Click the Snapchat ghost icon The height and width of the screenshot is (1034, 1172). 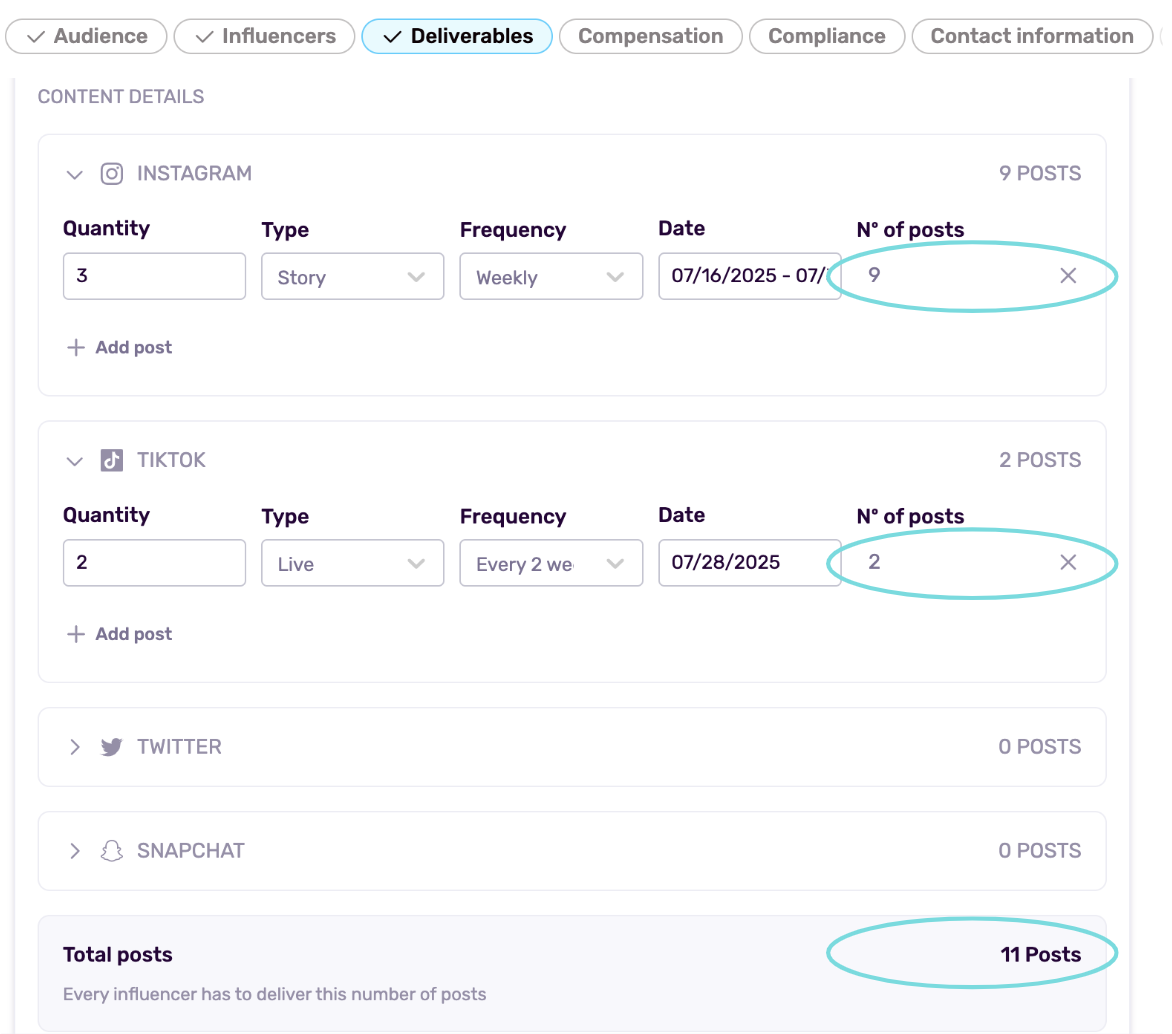pos(112,851)
